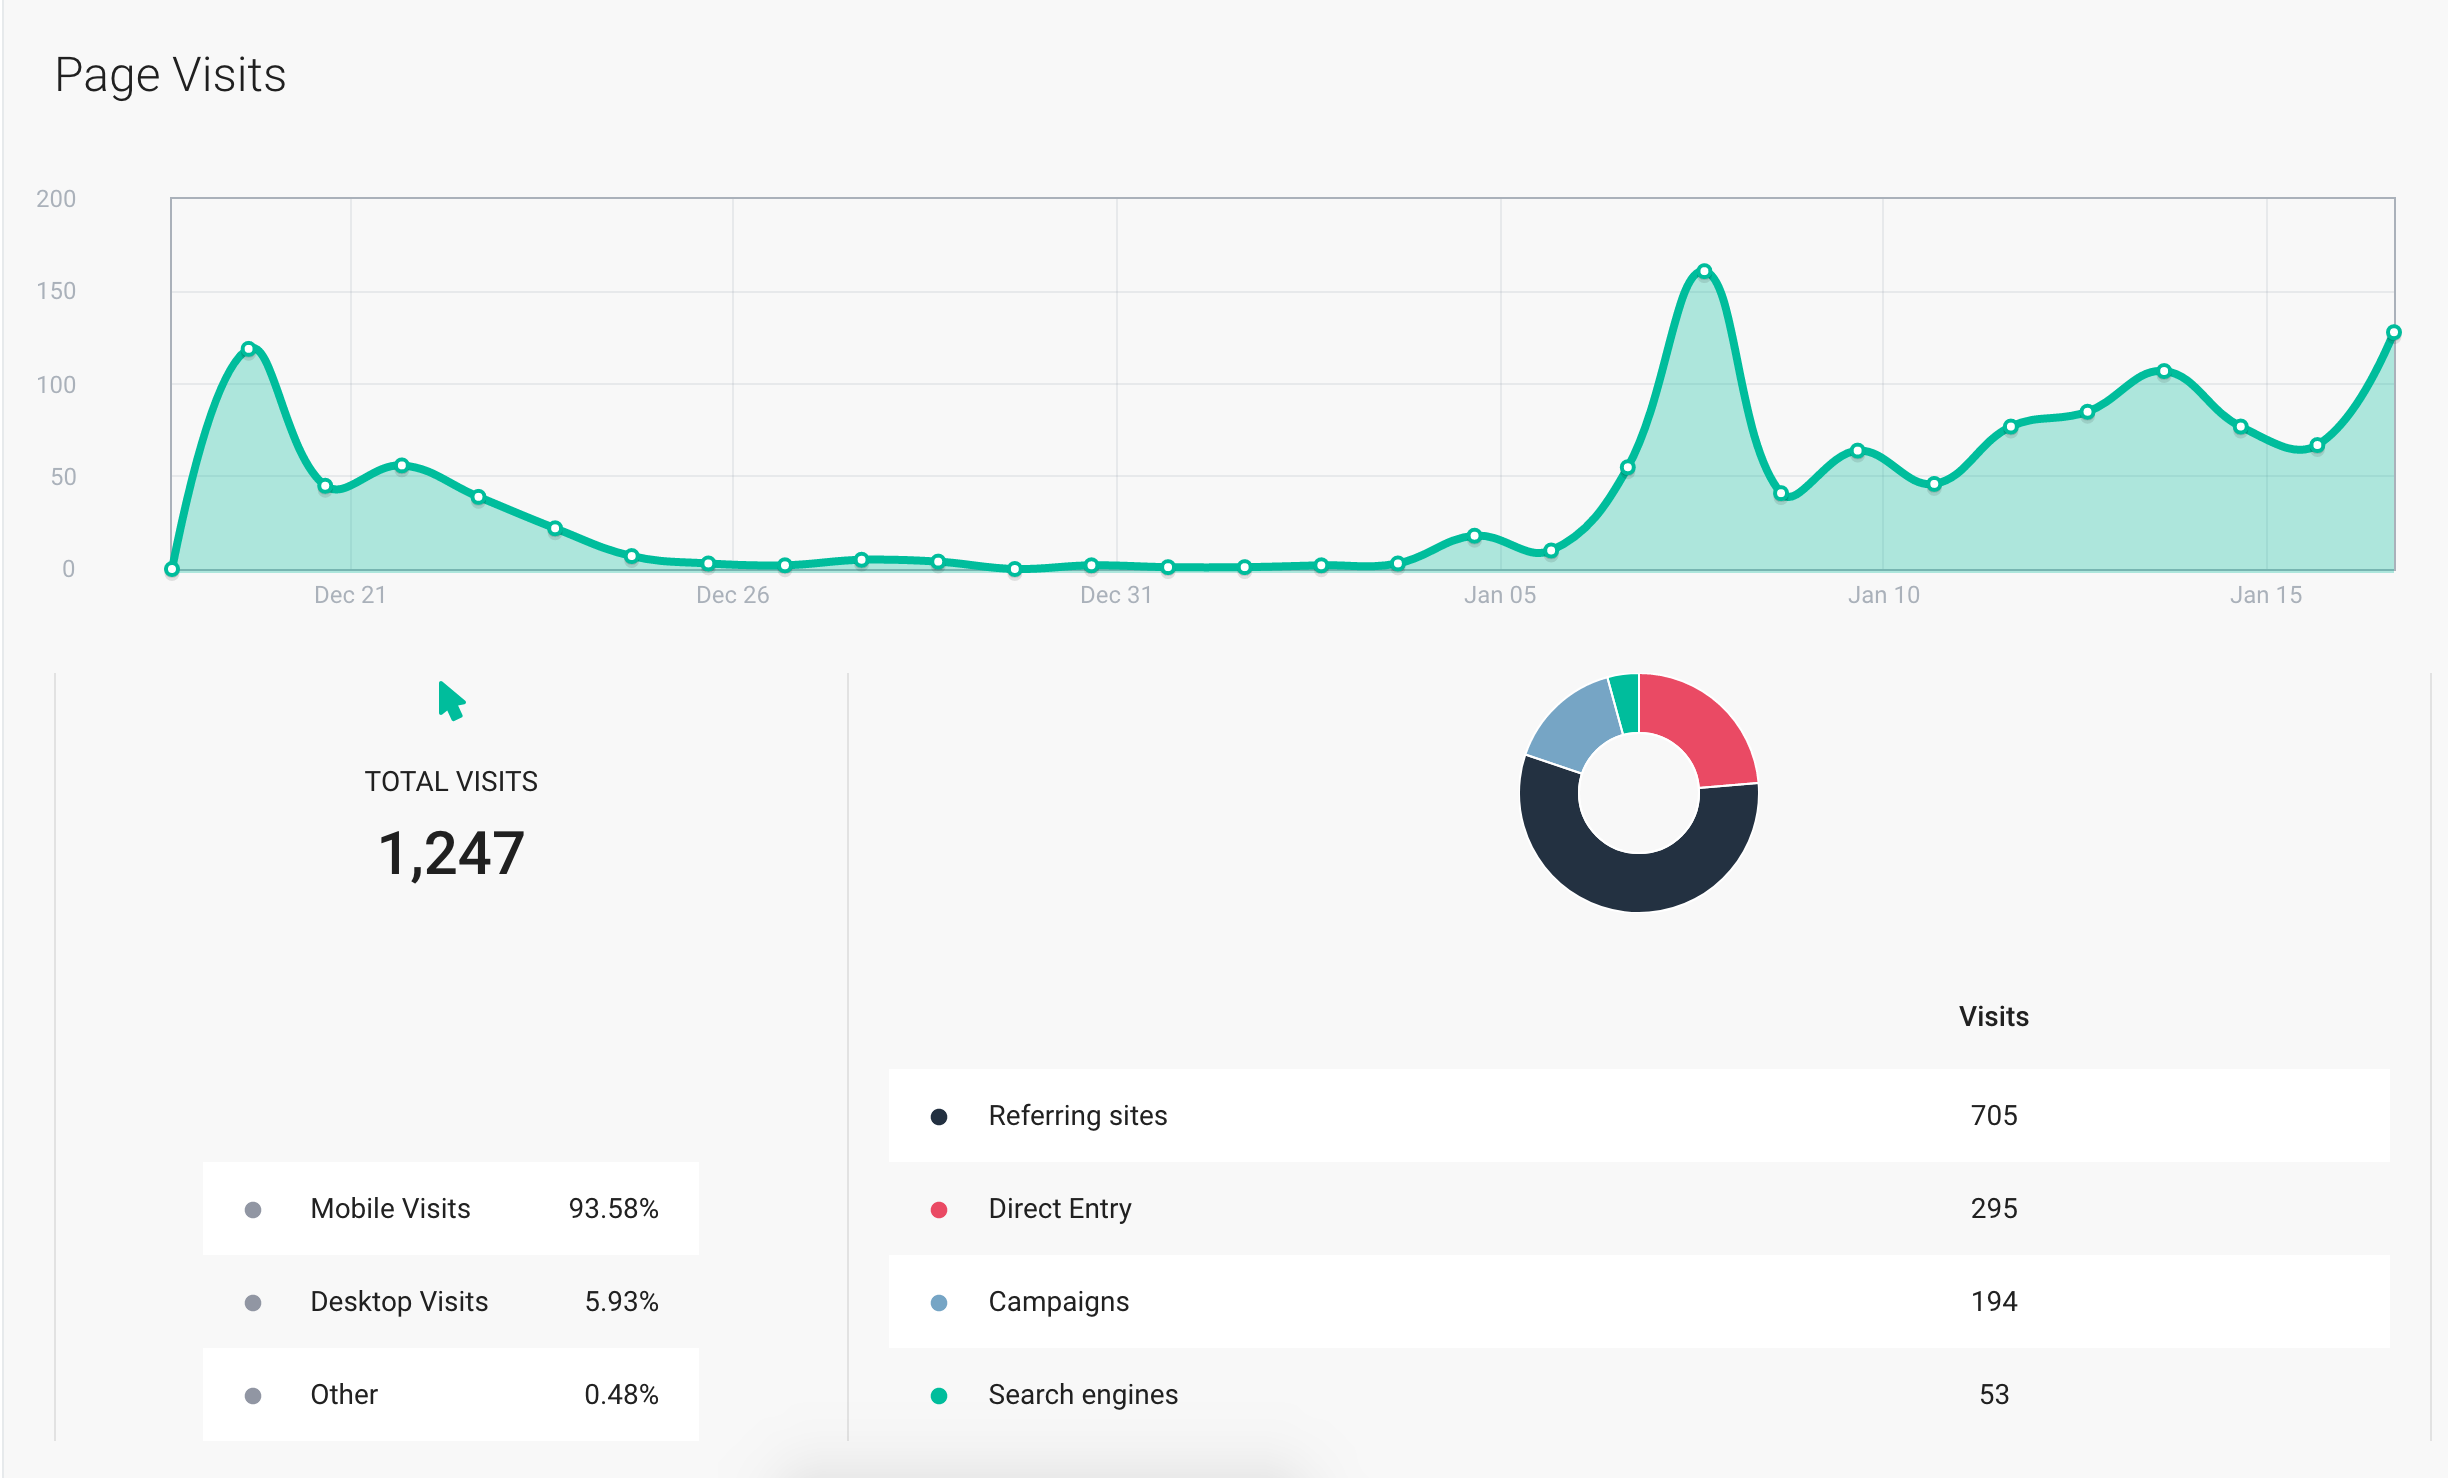Click the Page Visits heading
The image size is (2448, 1478).
click(x=170, y=75)
